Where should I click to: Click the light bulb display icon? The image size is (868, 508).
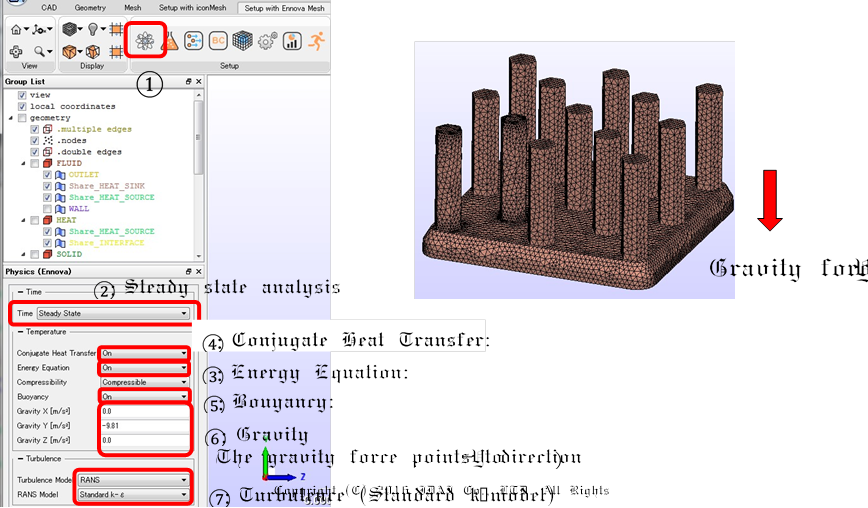pyautogui.click(x=94, y=29)
